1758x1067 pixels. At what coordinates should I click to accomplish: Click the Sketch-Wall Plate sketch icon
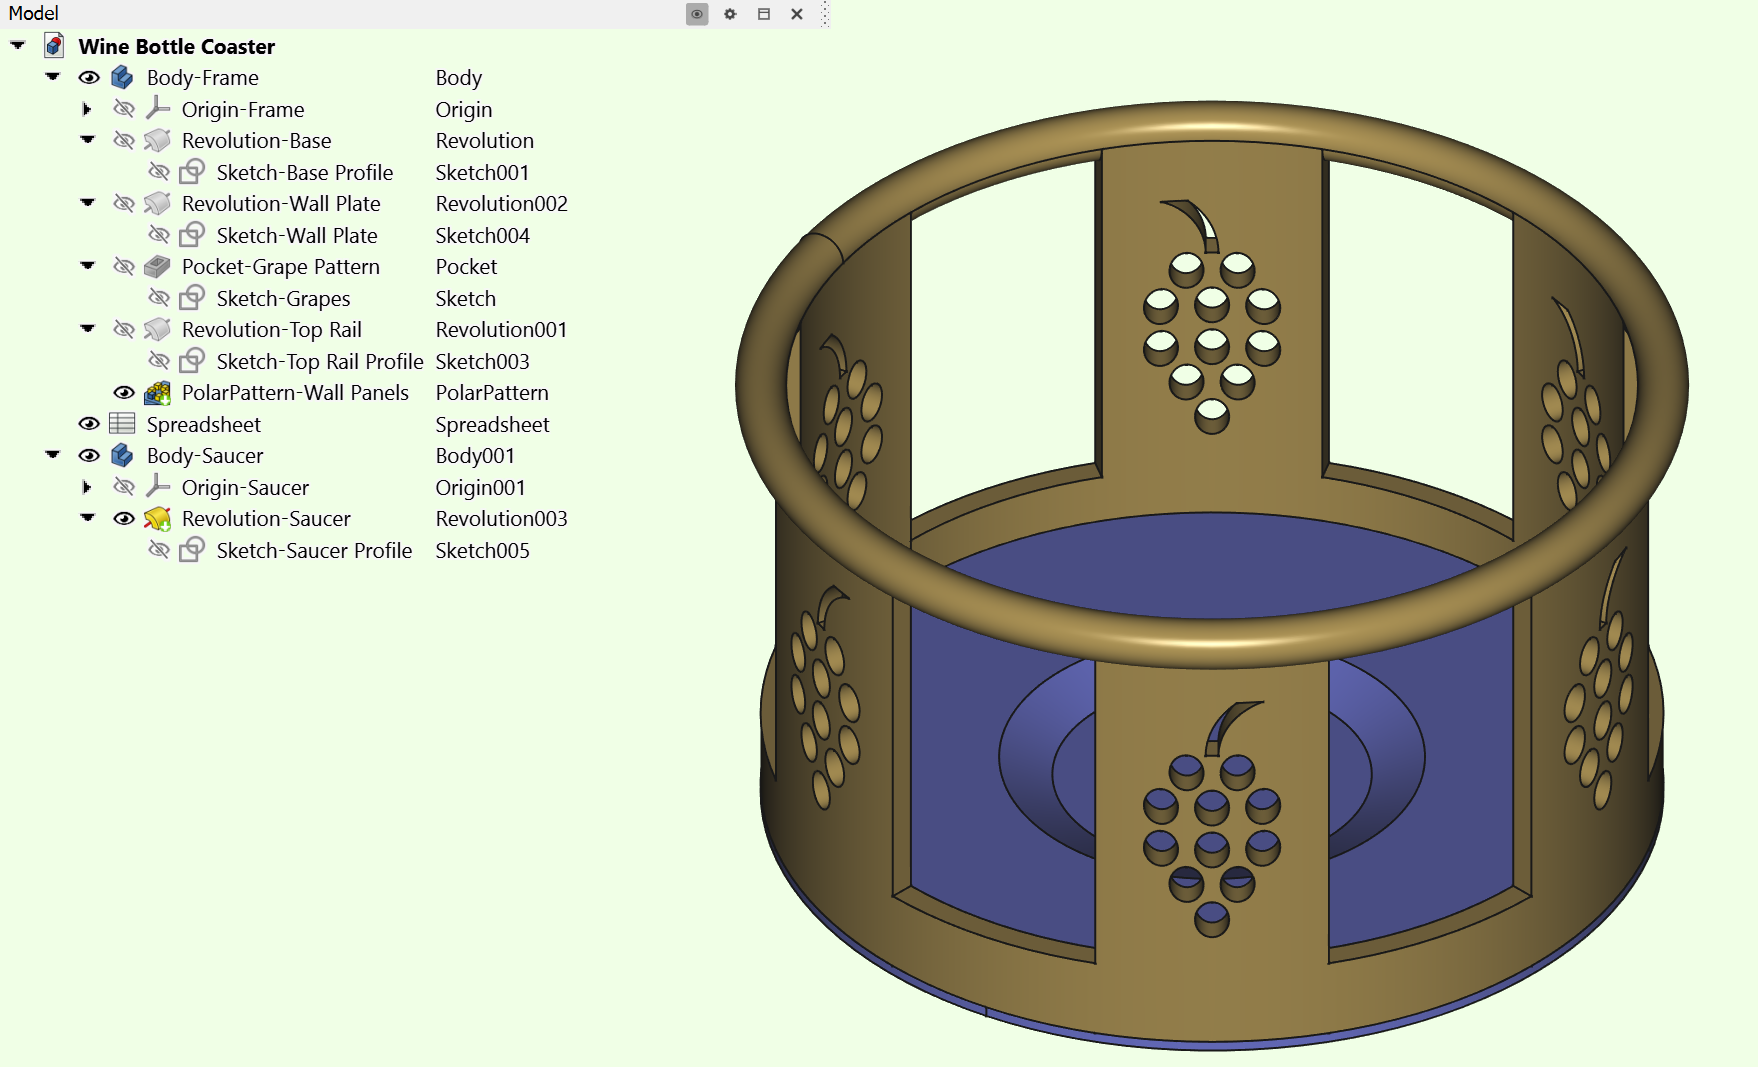tap(192, 235)
